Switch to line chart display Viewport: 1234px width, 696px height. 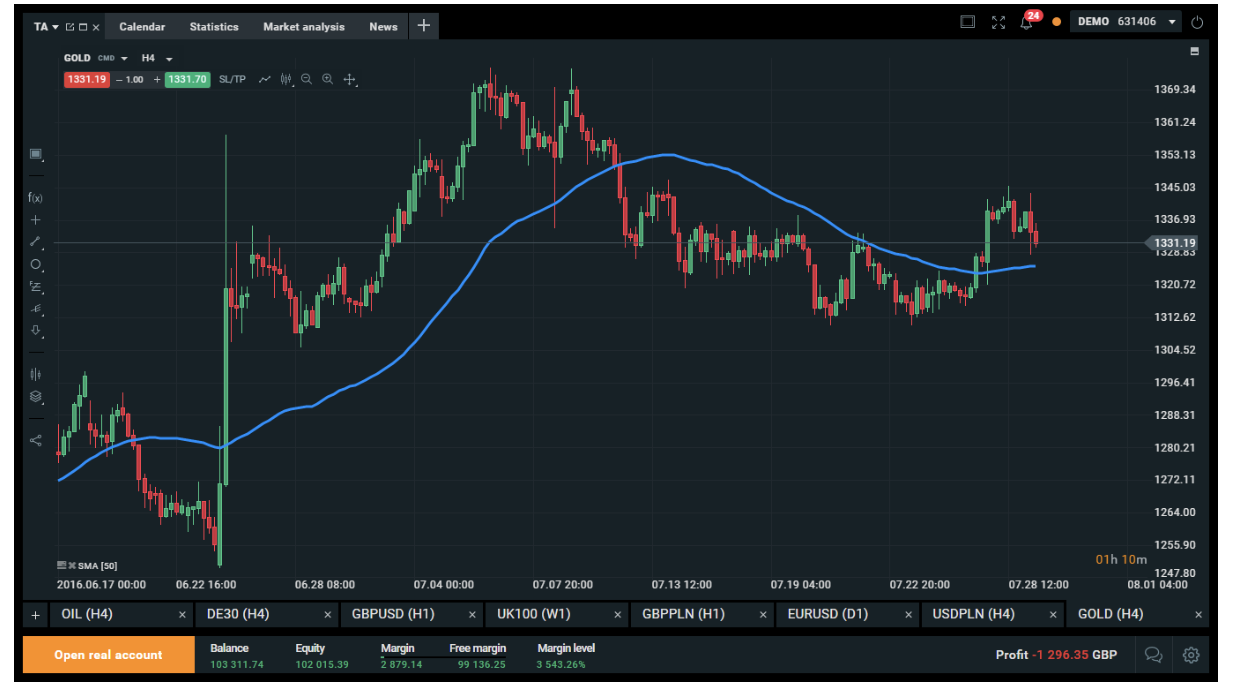tap(265, 79)
